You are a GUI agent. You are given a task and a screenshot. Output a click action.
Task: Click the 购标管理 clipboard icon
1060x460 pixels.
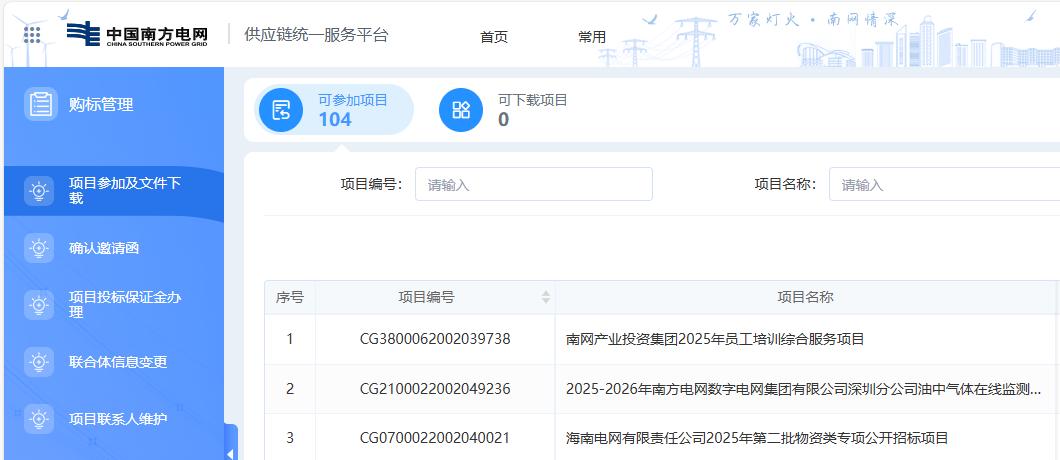(41, 104)
